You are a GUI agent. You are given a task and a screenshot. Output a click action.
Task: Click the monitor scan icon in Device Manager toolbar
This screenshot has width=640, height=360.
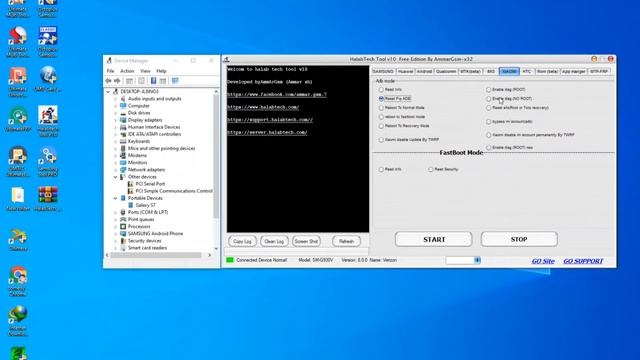(175, 81)
